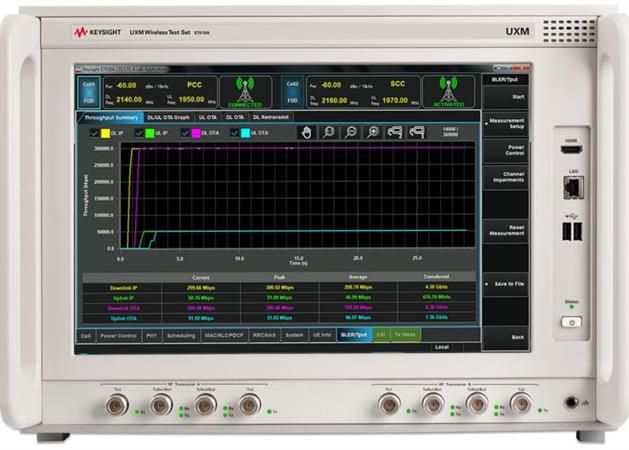Click the marker icon beside zoom in
Image resolution: width=629 pixels, height=450 pixels.
pos(395,132)
